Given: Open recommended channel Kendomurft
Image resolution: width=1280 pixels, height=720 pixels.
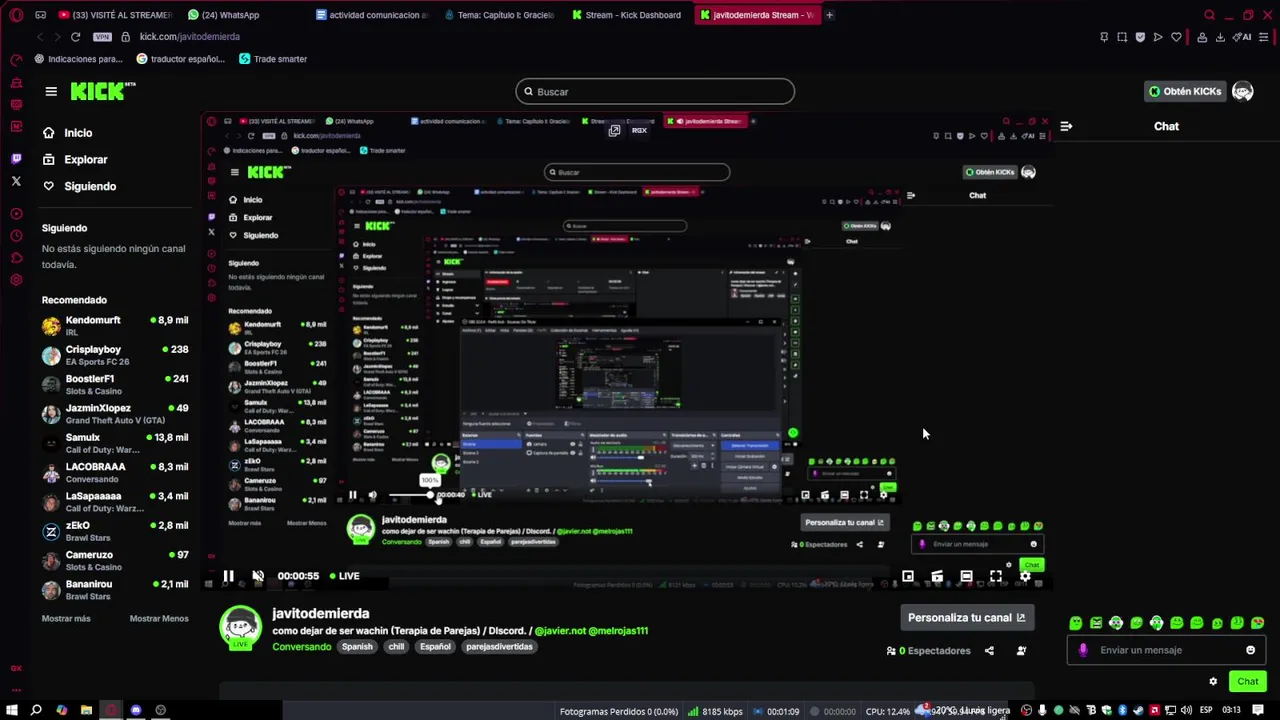Looking at the screenshot, I should click(115, 326).
